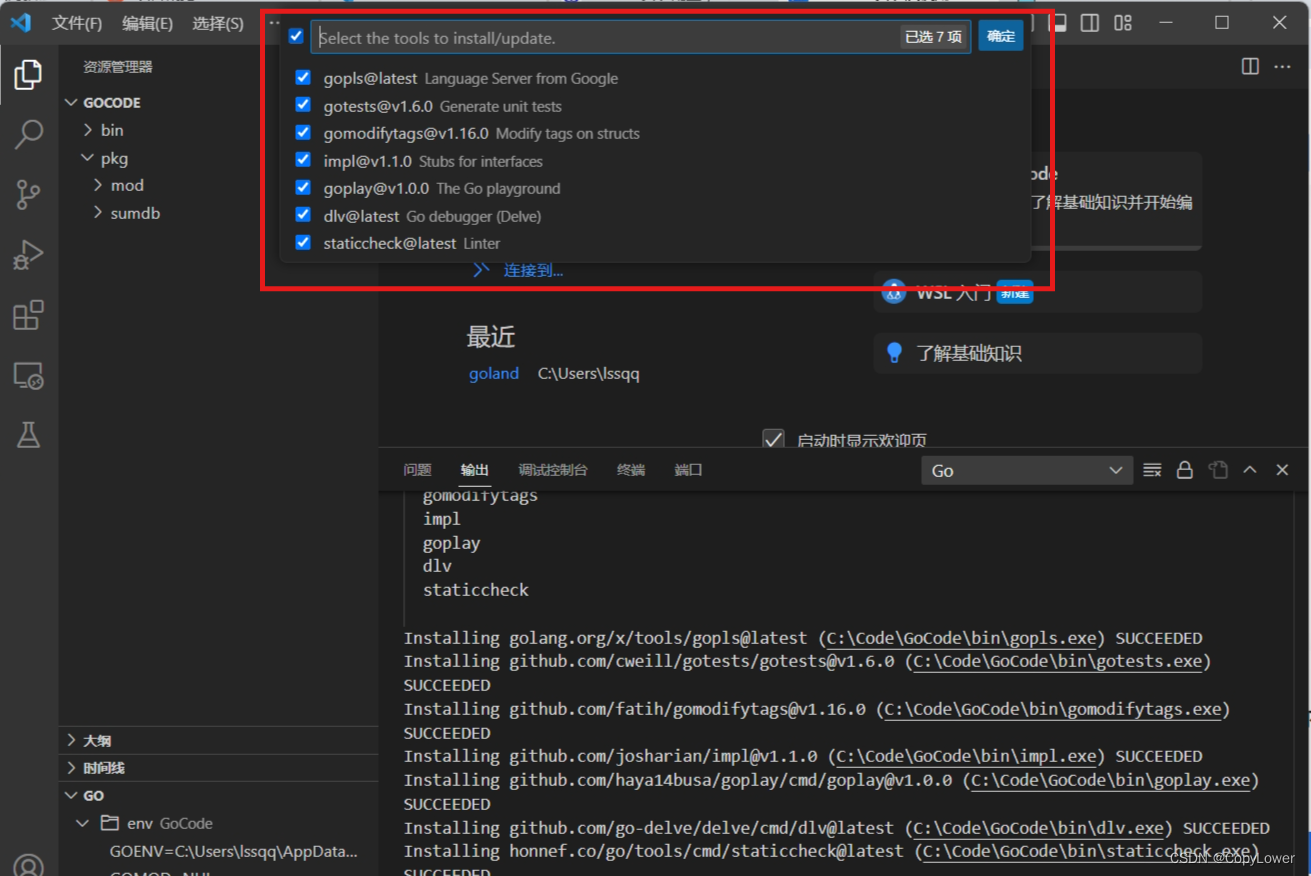
Task: Open the 选择(S) menu
Action: [x=217, y=23]
